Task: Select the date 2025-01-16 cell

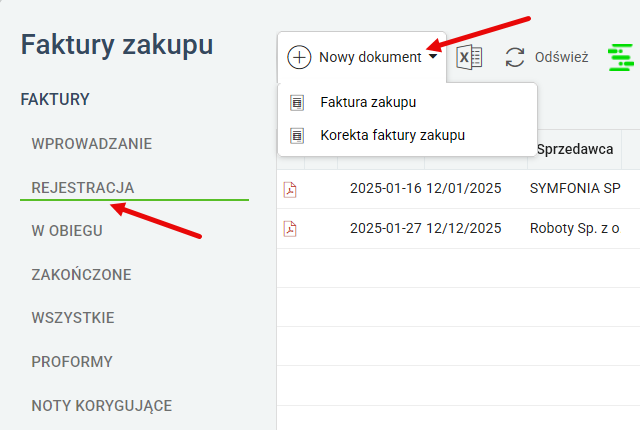Action: pos(385,188)
